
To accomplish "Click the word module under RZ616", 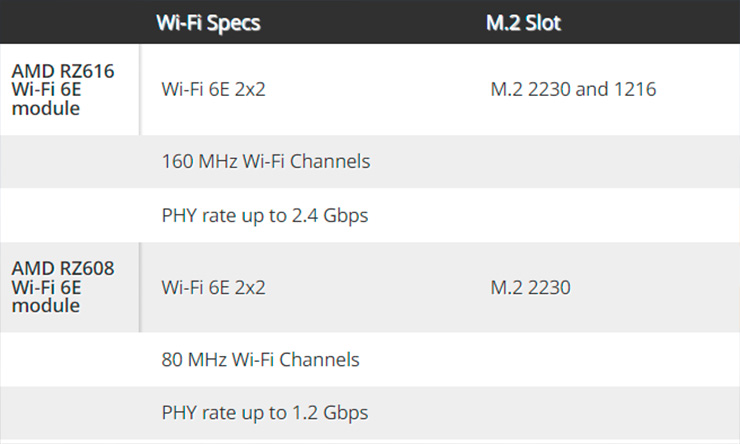I will coord(46,109).
